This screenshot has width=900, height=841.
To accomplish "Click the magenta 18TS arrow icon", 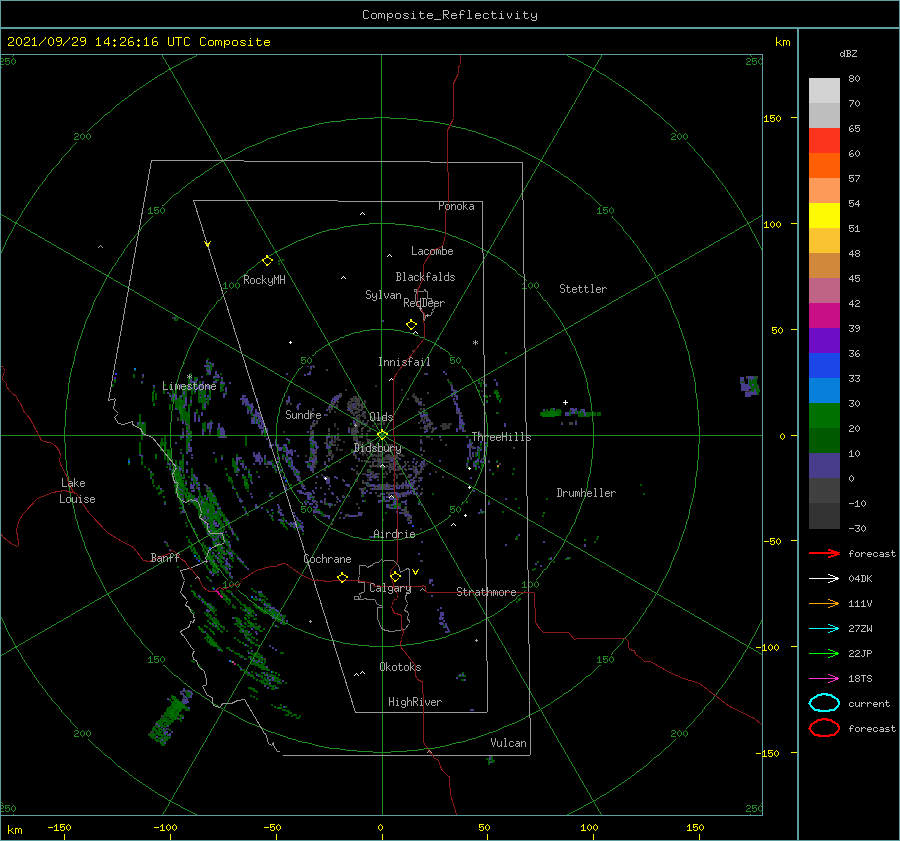I will tap(824, 679).
